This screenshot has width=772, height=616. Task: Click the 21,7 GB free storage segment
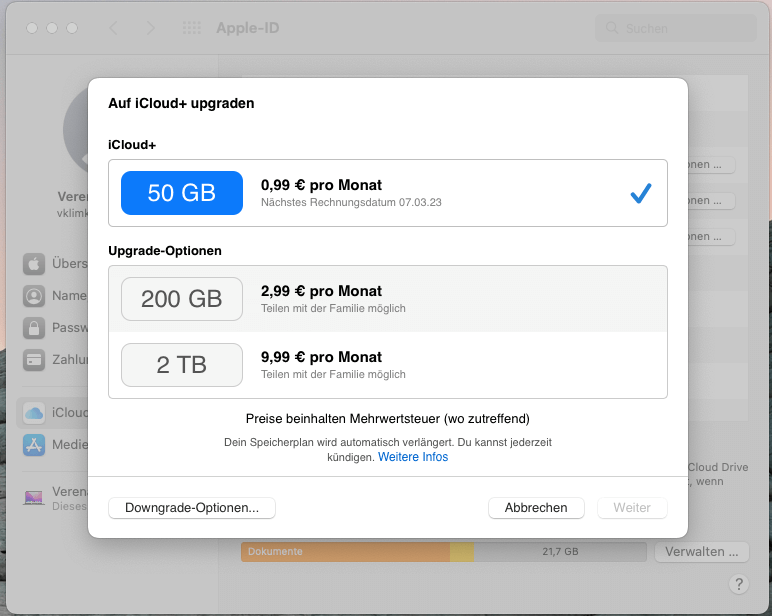[x=560, y=551]
